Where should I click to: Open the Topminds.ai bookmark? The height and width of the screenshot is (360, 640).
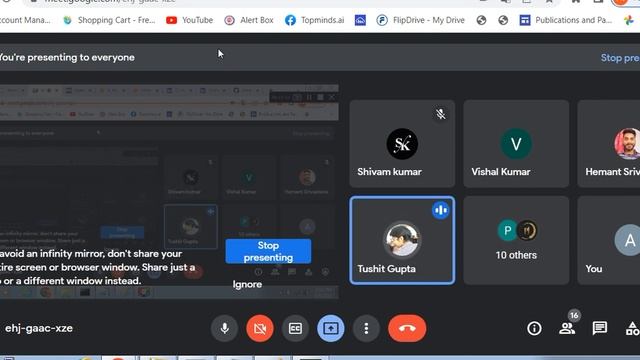(314, 20)
